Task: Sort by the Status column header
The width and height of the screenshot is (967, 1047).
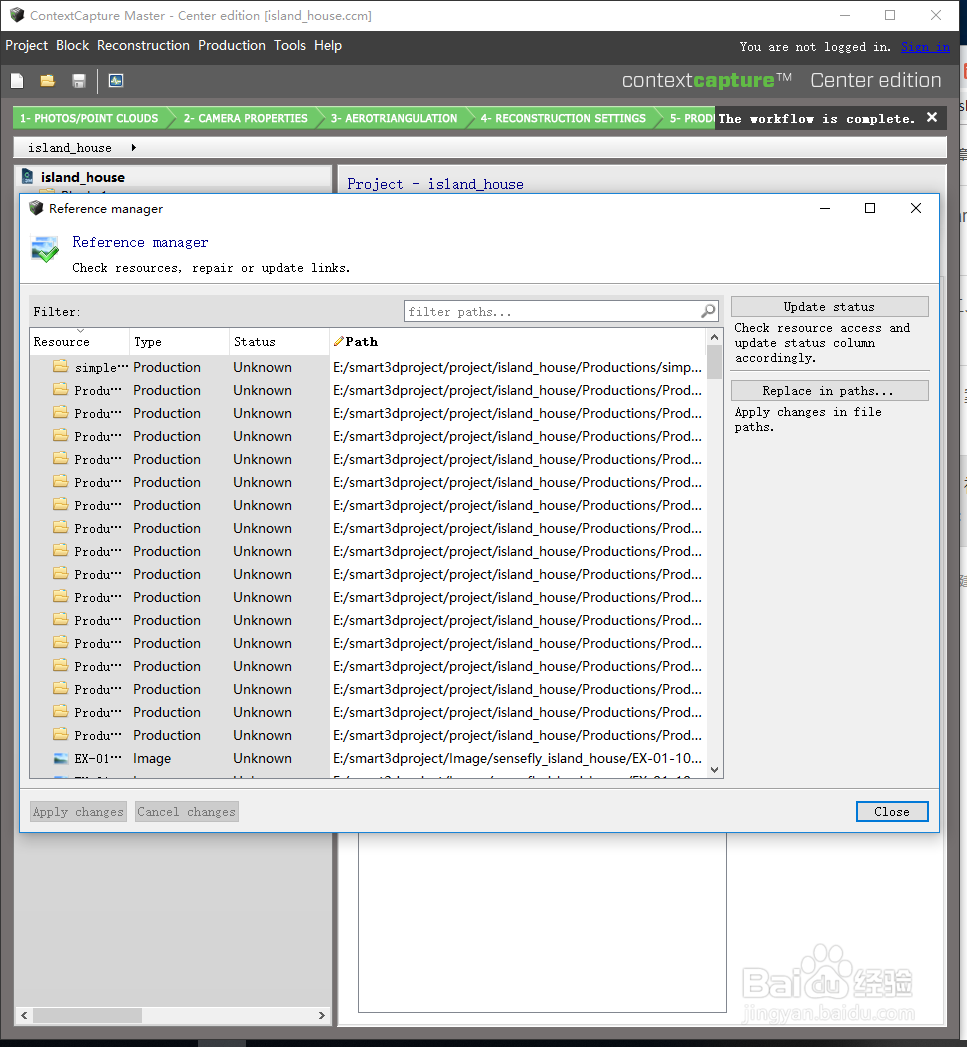Action: pos(280,341)
